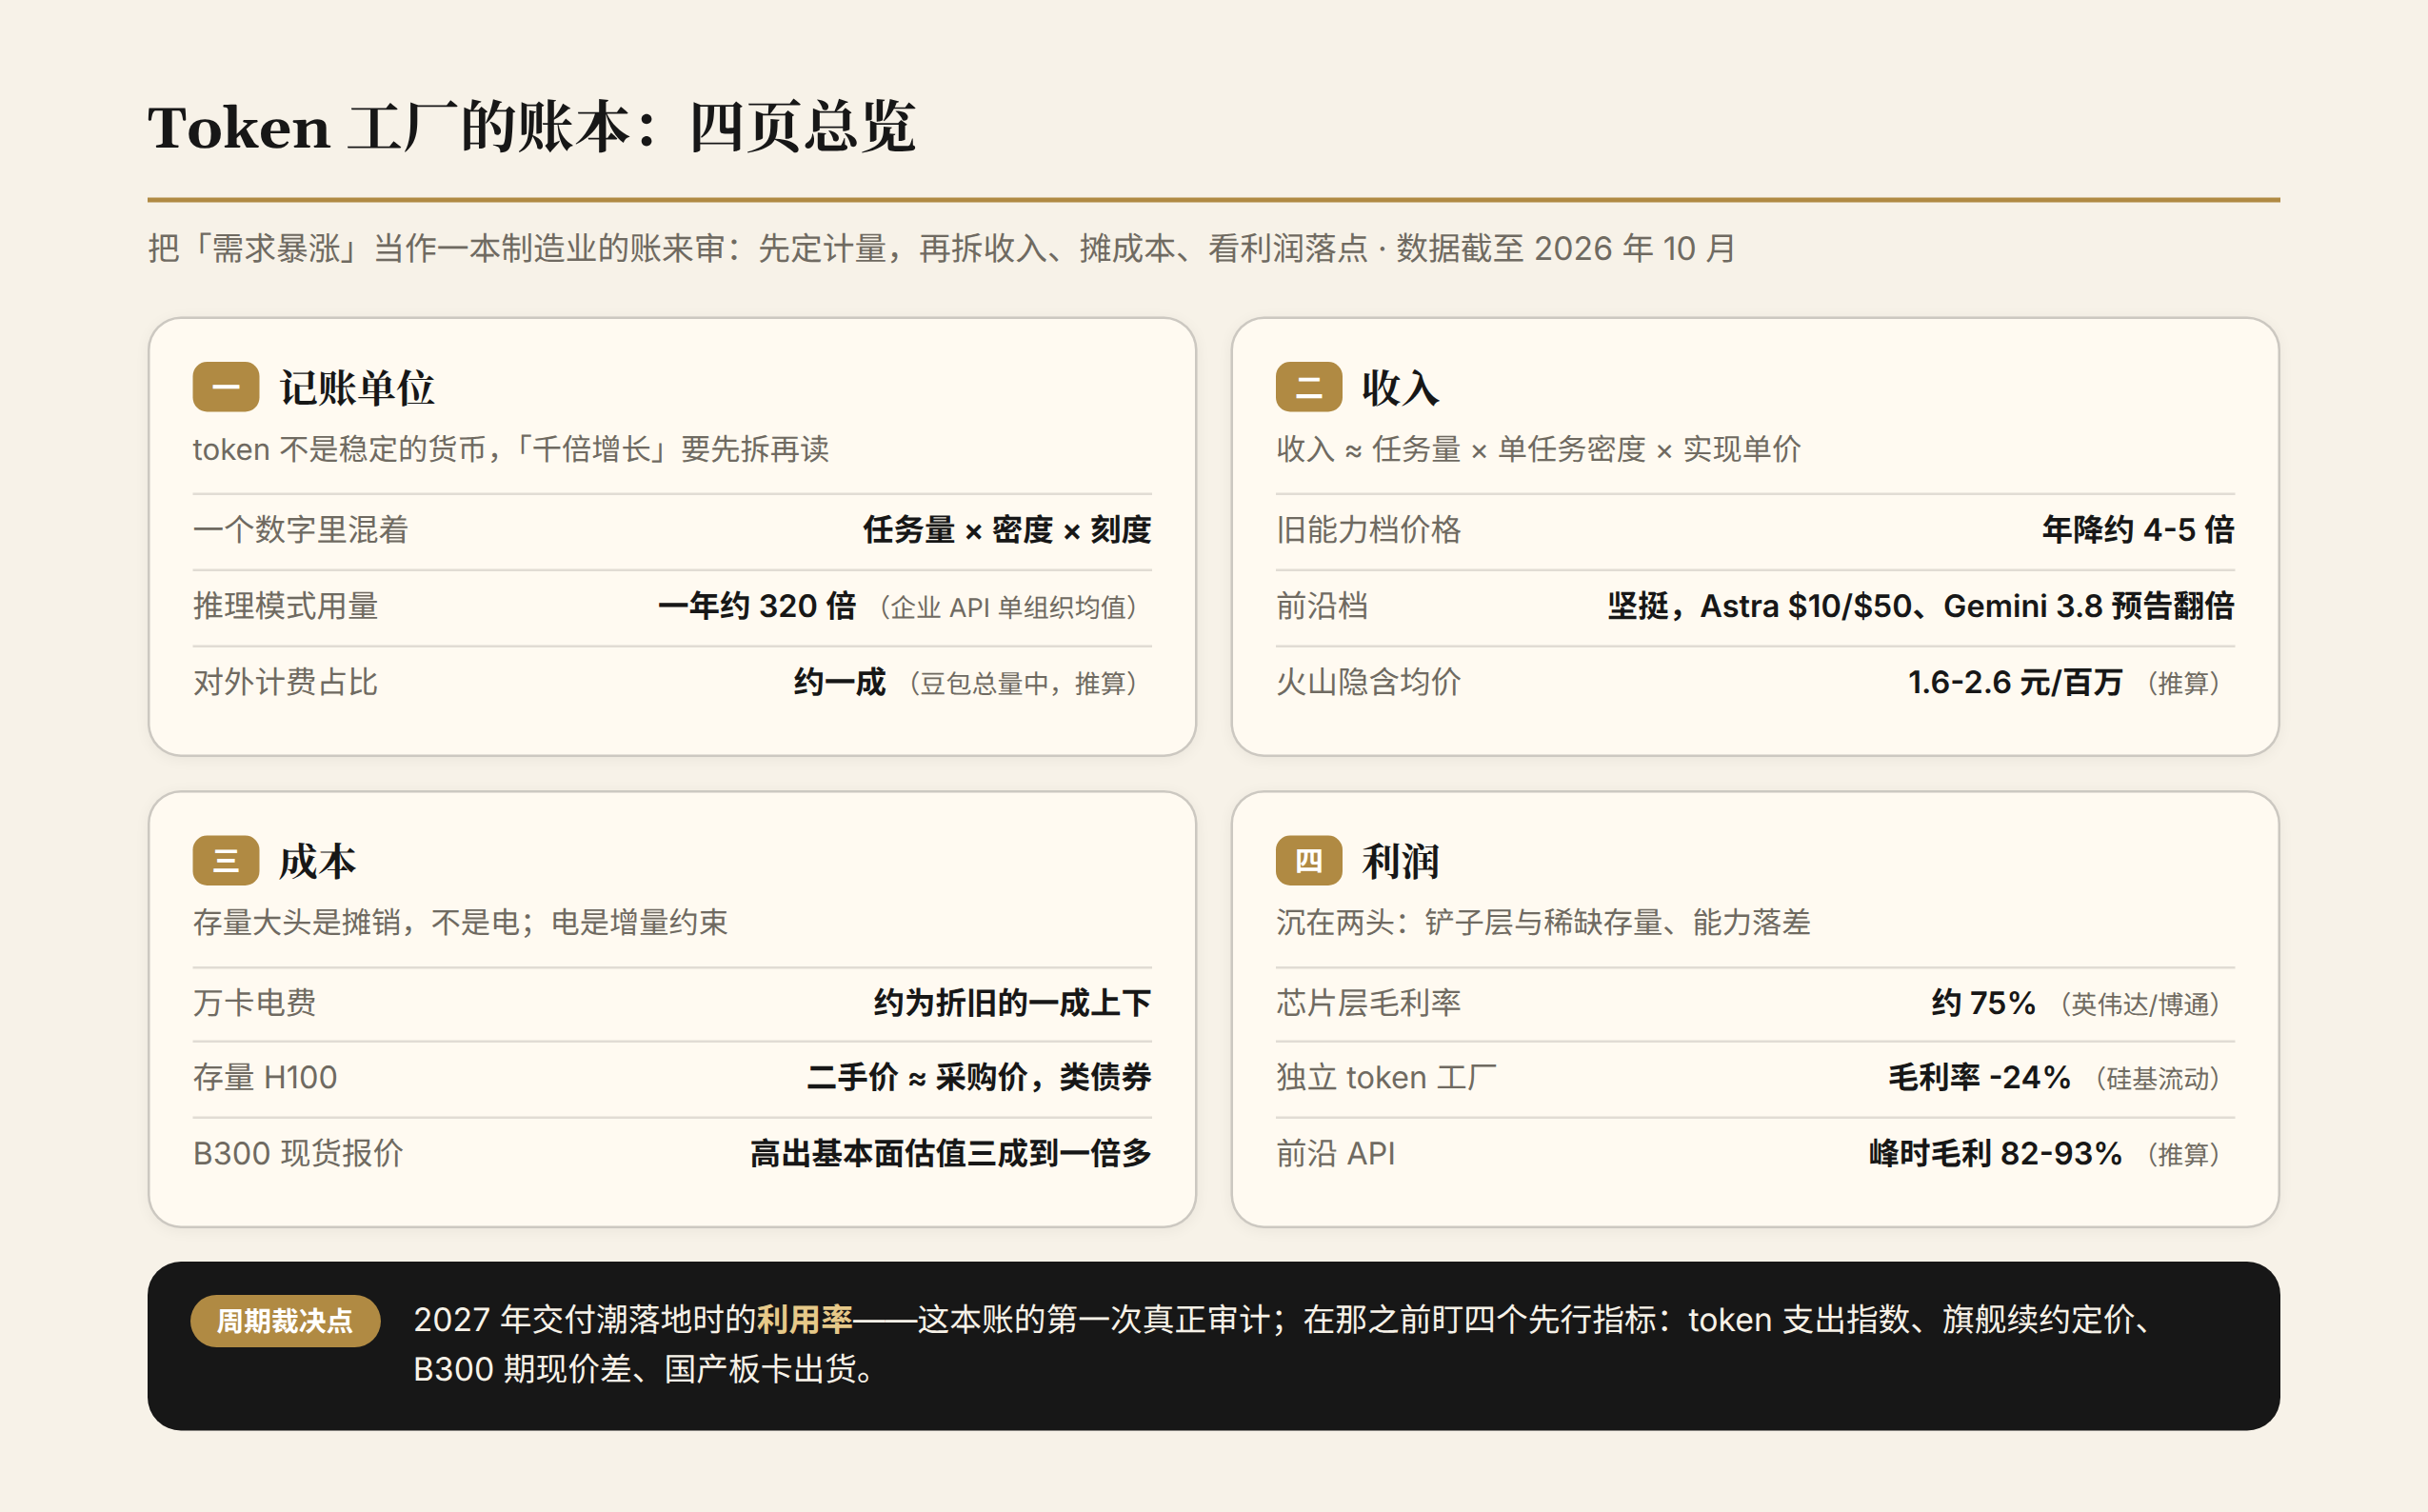
Task: Select the title Token 工厂的账本：四页总览
Action: 531,127
